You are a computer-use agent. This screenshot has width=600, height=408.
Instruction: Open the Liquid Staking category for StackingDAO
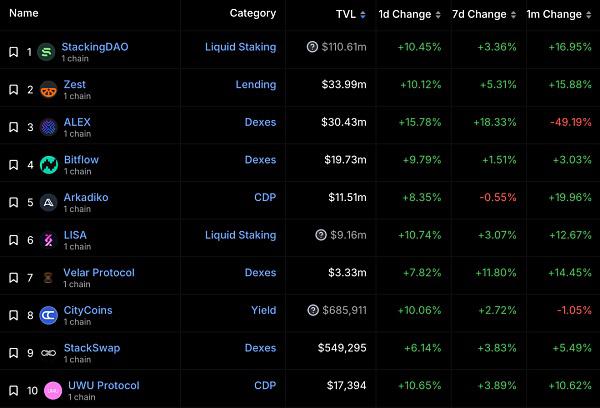[240, 47]
